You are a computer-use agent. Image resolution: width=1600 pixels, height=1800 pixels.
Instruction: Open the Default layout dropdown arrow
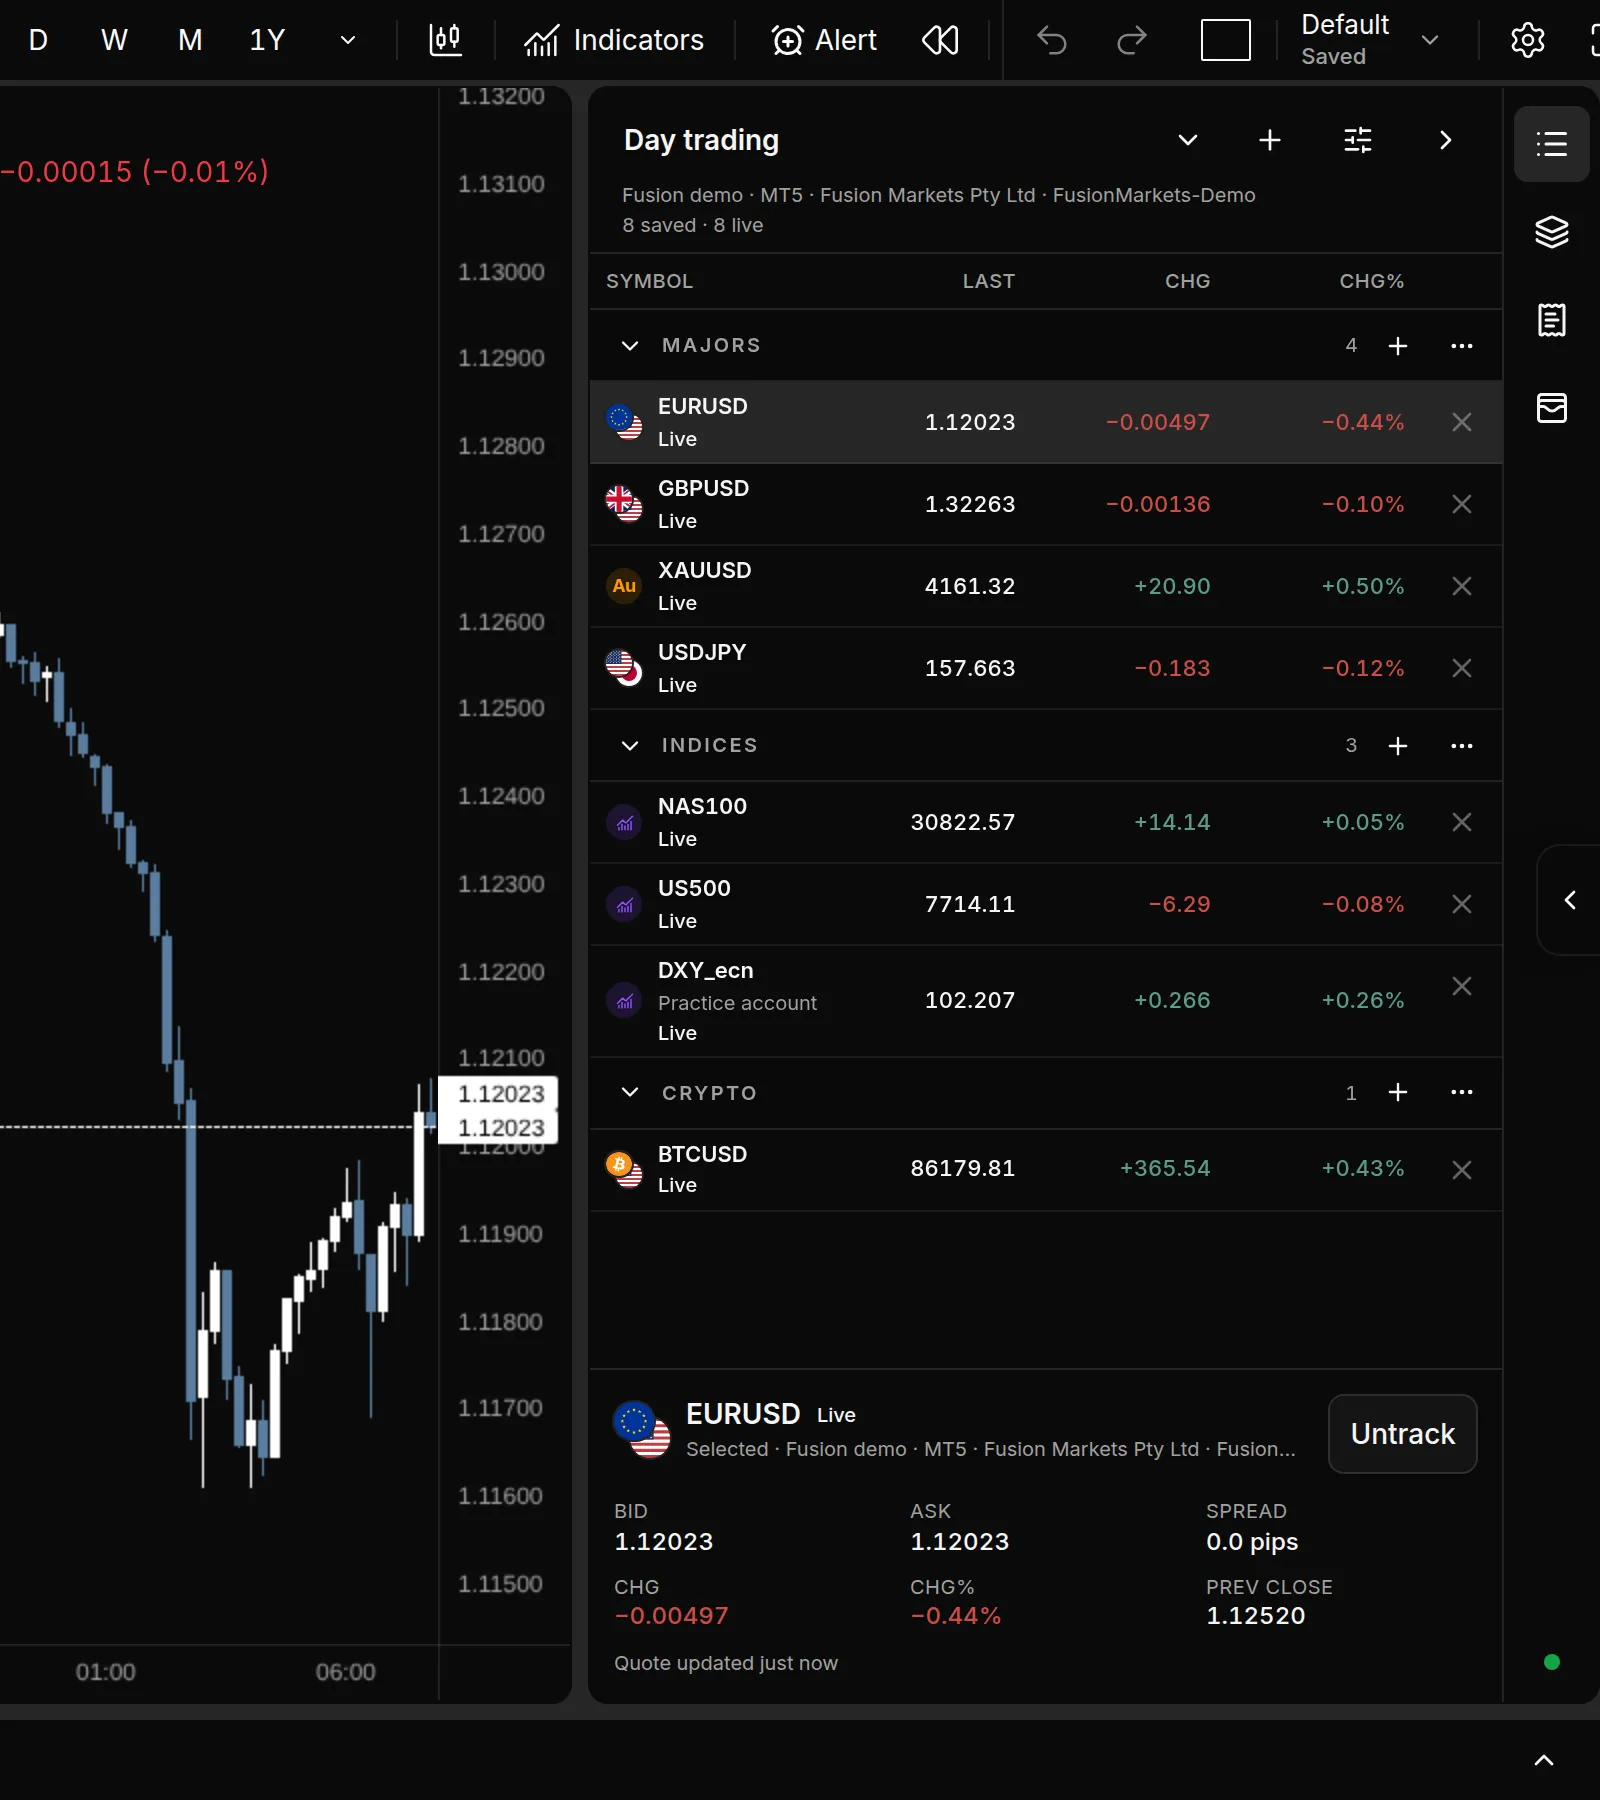(1430, 40)
